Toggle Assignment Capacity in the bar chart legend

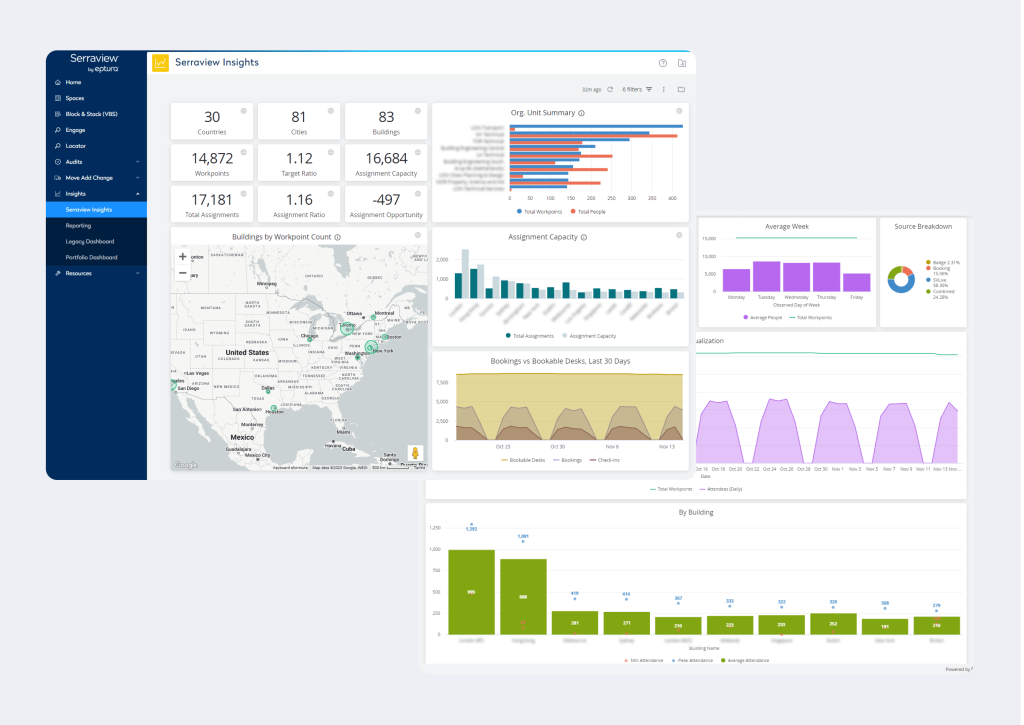pos(592,336)
